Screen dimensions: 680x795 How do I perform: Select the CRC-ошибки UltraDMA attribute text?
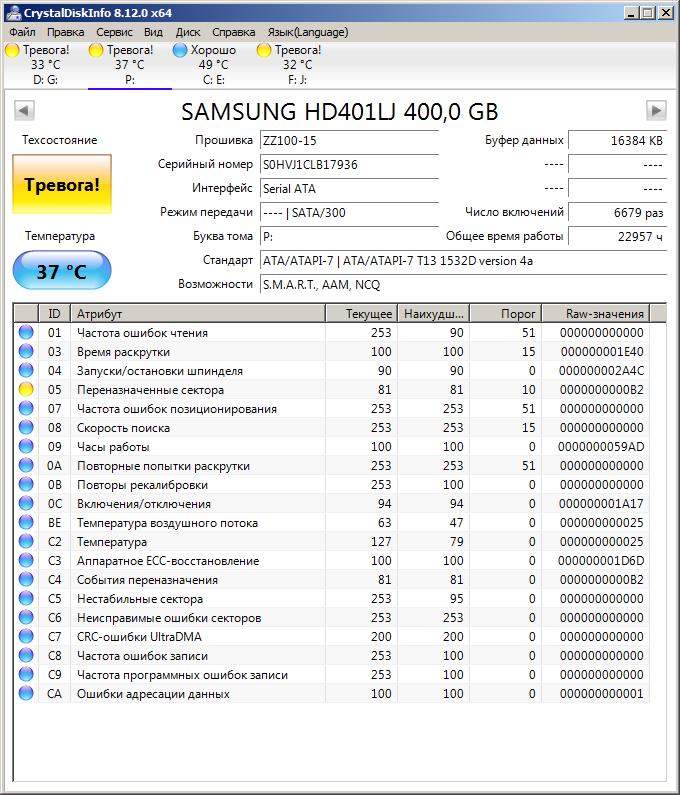coord(139,636)
